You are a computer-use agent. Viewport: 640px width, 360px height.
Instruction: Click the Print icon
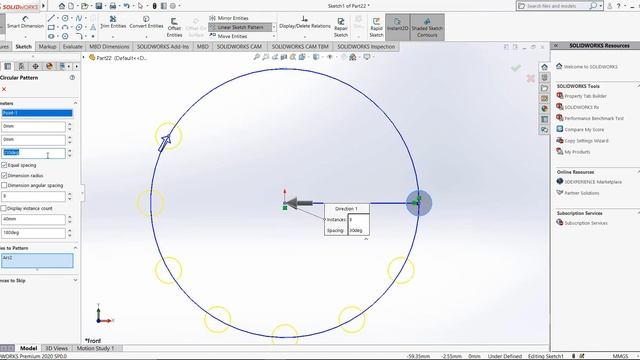(x=113, y=6)
